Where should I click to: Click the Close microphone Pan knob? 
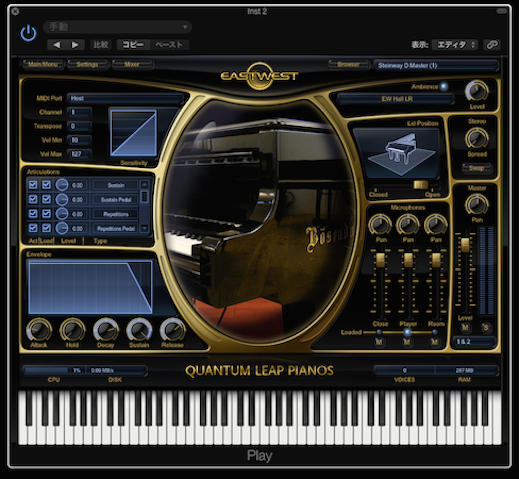tap(380, 224)
